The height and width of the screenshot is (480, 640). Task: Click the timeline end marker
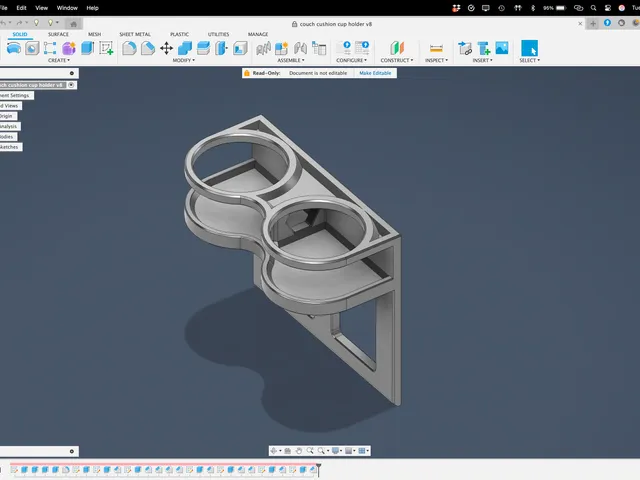pos(318,469)
